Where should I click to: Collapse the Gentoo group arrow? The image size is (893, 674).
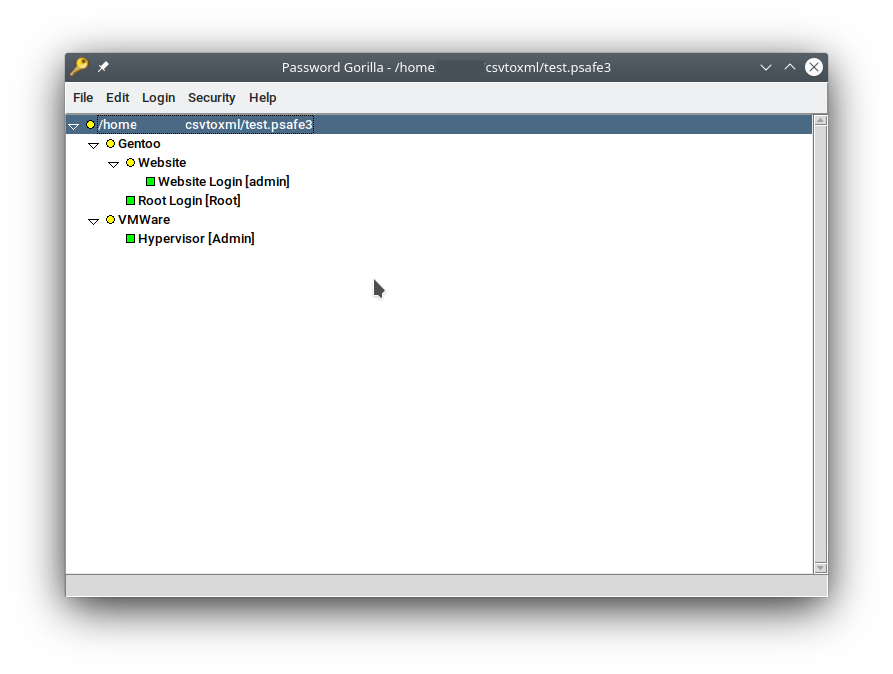click(93, 145)
